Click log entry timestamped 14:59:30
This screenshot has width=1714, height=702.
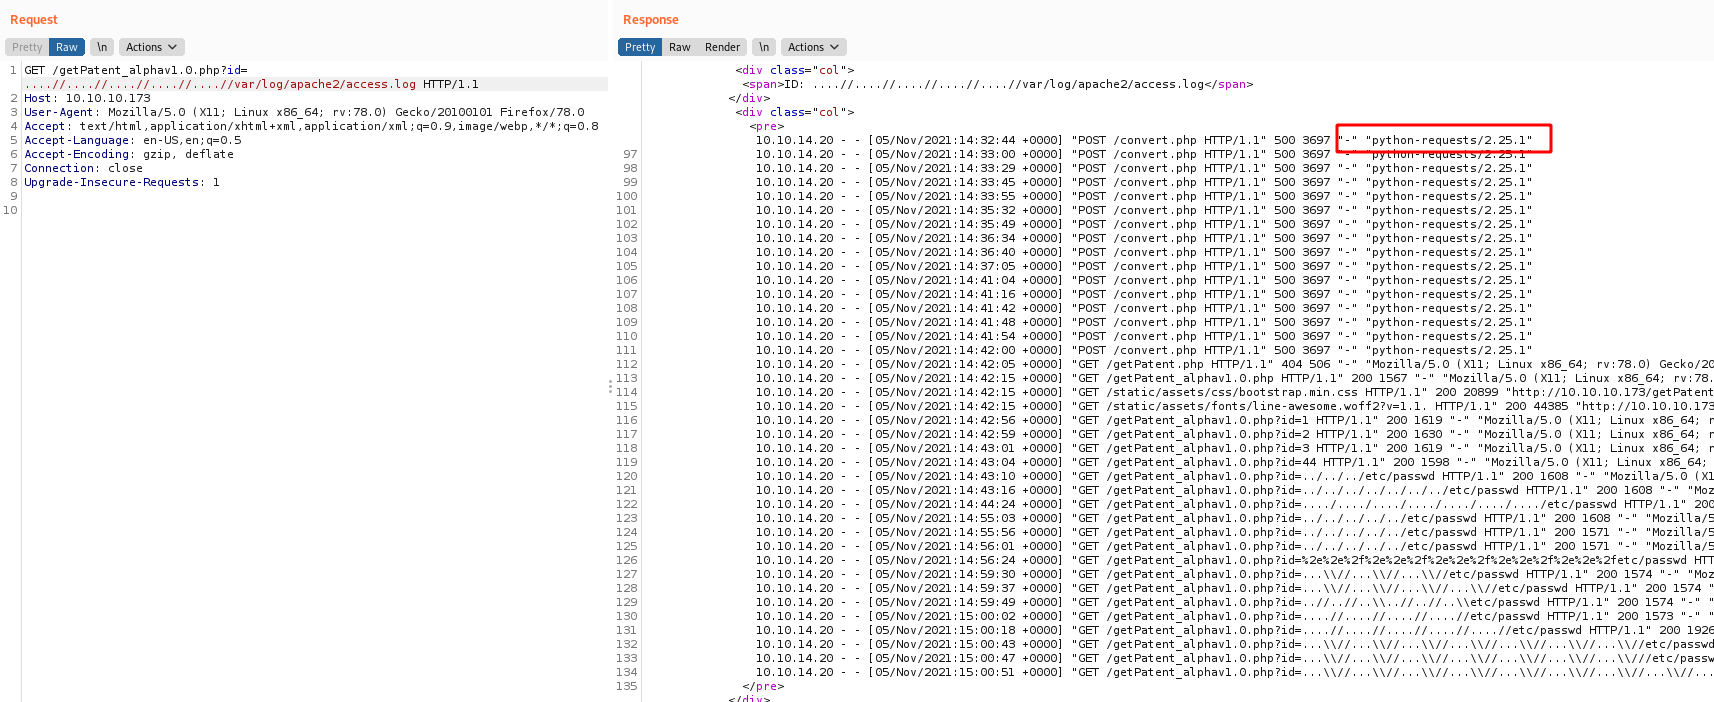[x=1235, y=574]
